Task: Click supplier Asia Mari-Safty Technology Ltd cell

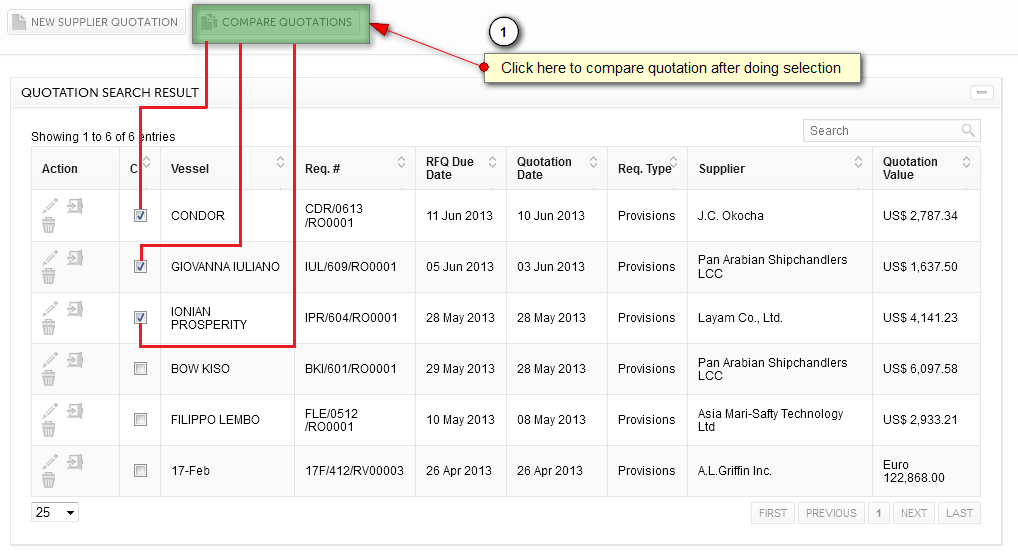Action: click(x=780, y=420)
